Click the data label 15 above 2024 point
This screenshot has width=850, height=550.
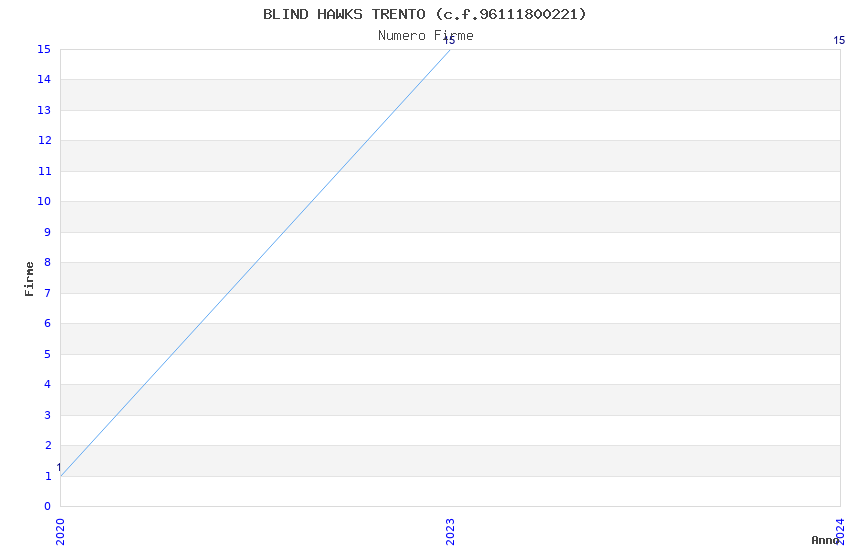839,40
